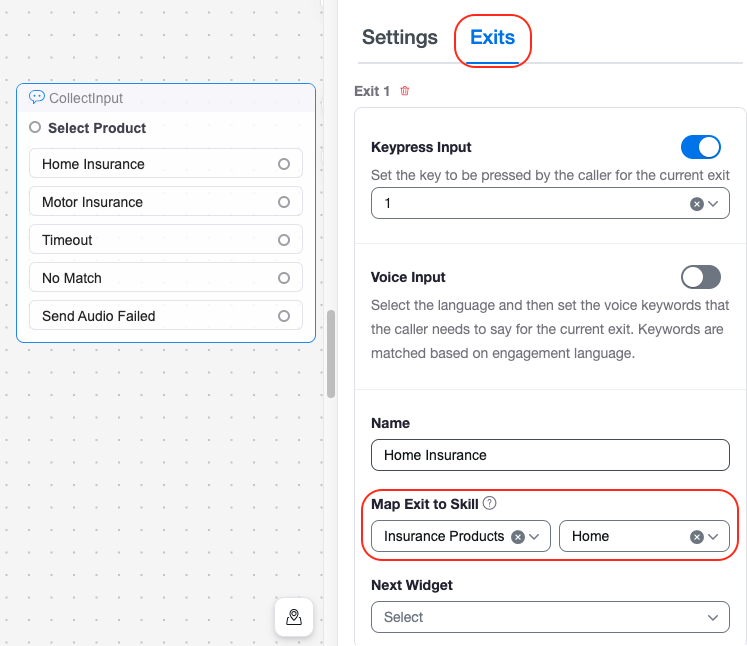The width and height of the screenshot is (747, 646).
Task: Clear the Insurance Products skill selection
Action: tap(518, 536)
